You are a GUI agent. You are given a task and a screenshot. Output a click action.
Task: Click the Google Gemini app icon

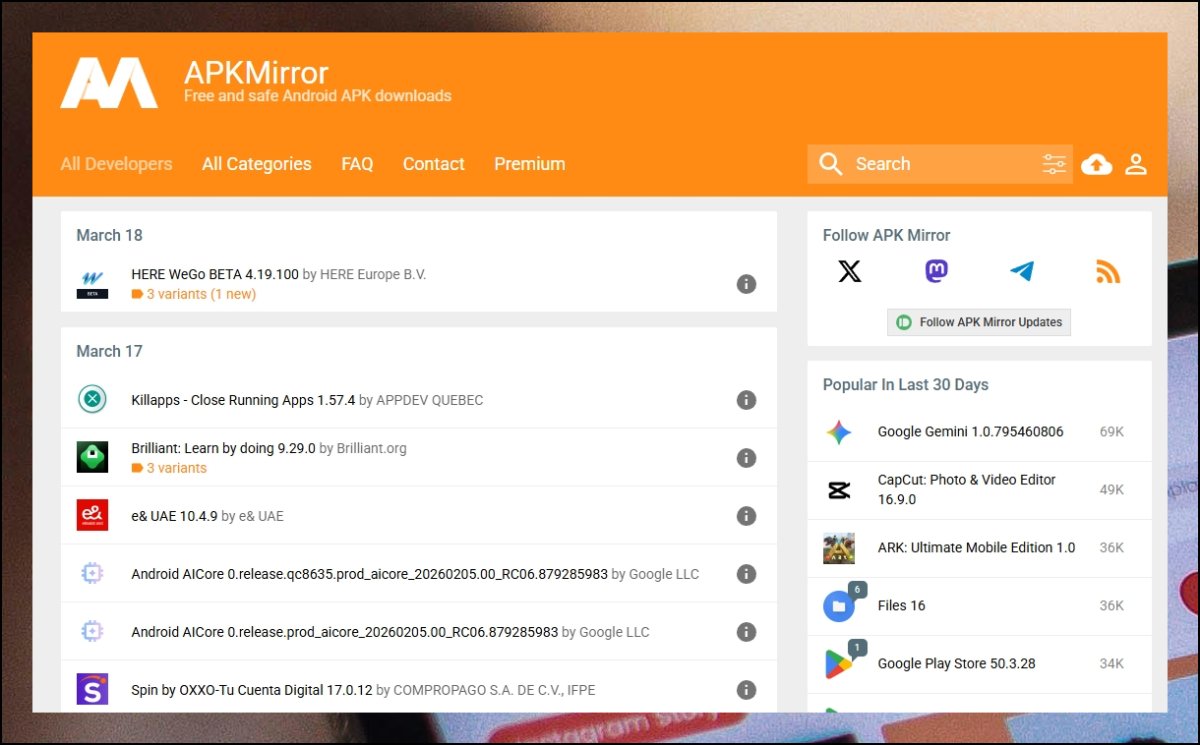(x=839, y=432)
